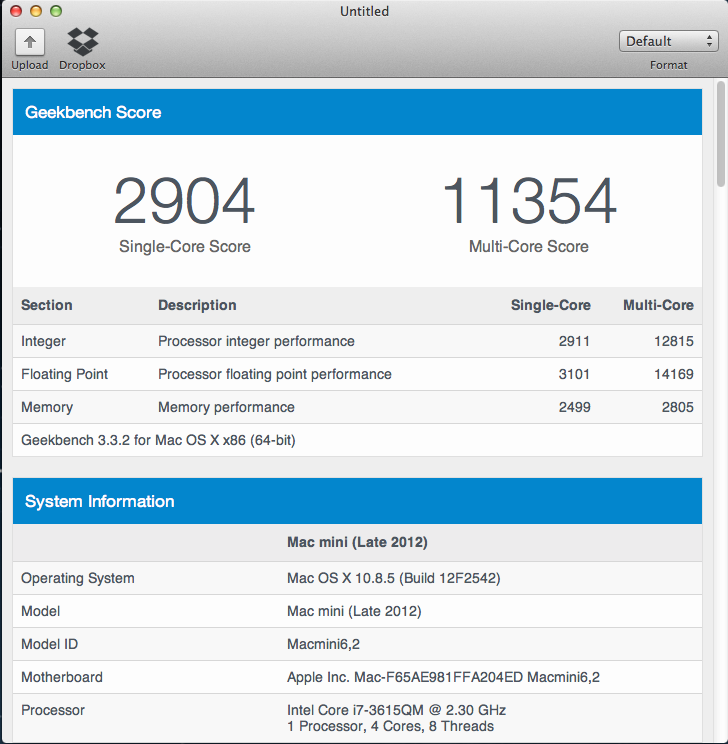The image size is (728, 744).
Task: Click the 'Macmini6,2' Model ID value
Action: tap(323, 644)
